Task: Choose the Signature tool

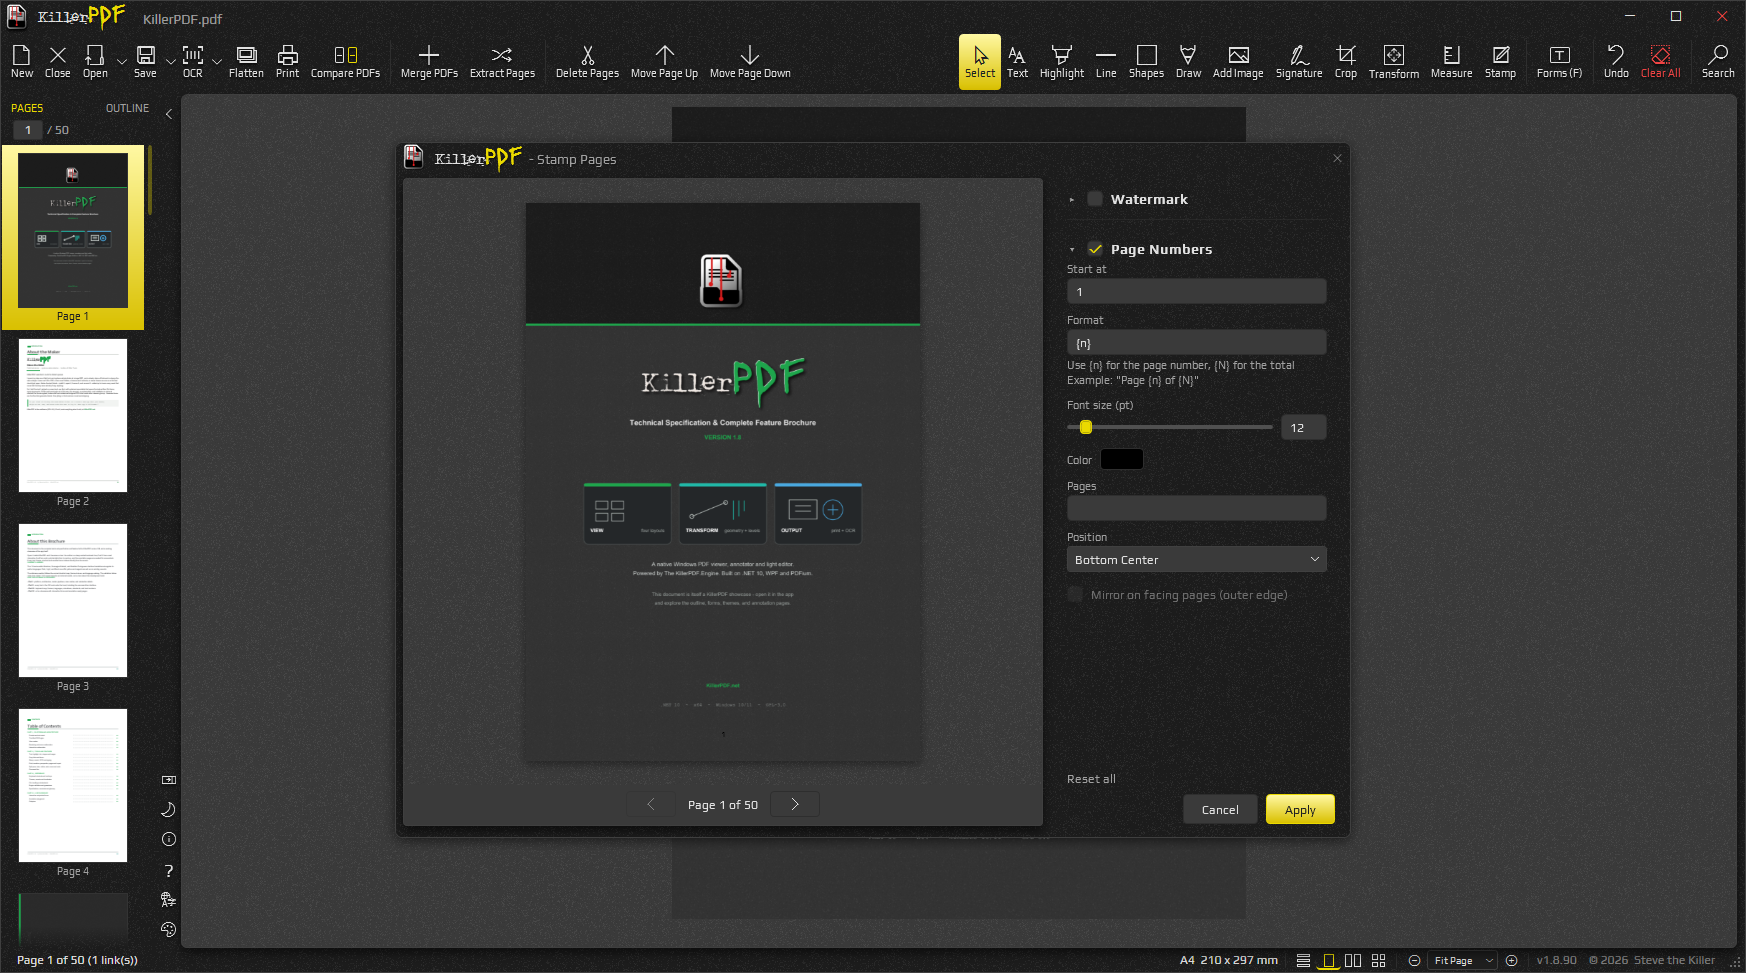Action: click(1299, 61)
